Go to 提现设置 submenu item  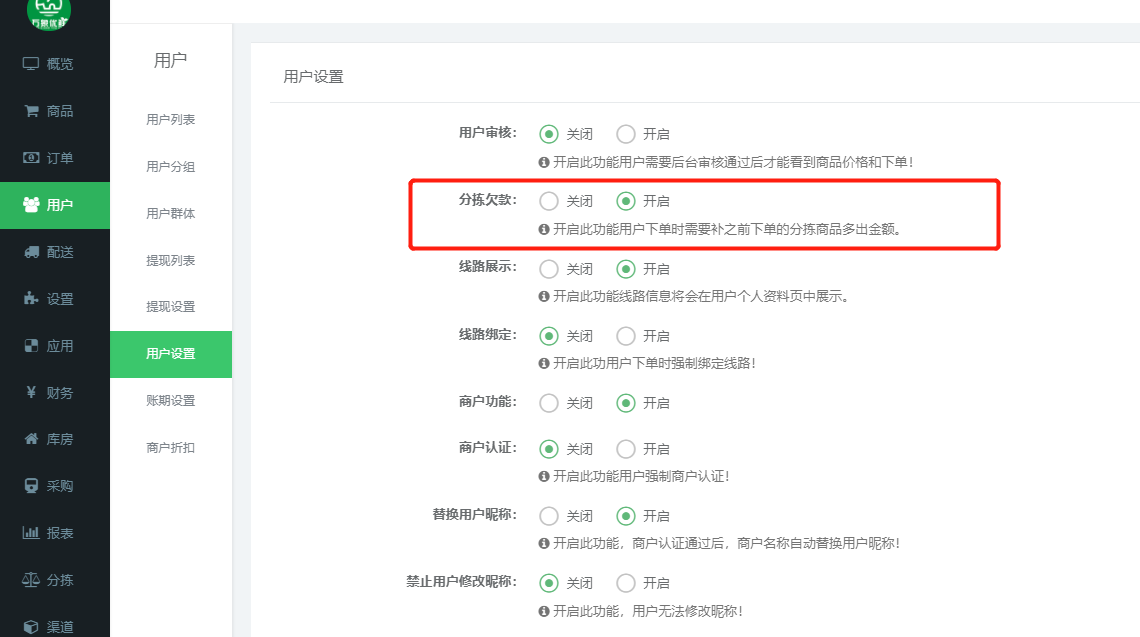point(171,307)
